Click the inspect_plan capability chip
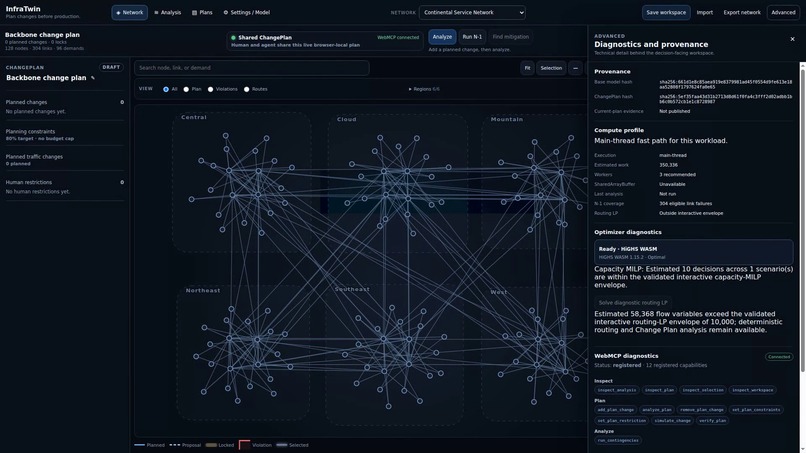 coord(659,390)
